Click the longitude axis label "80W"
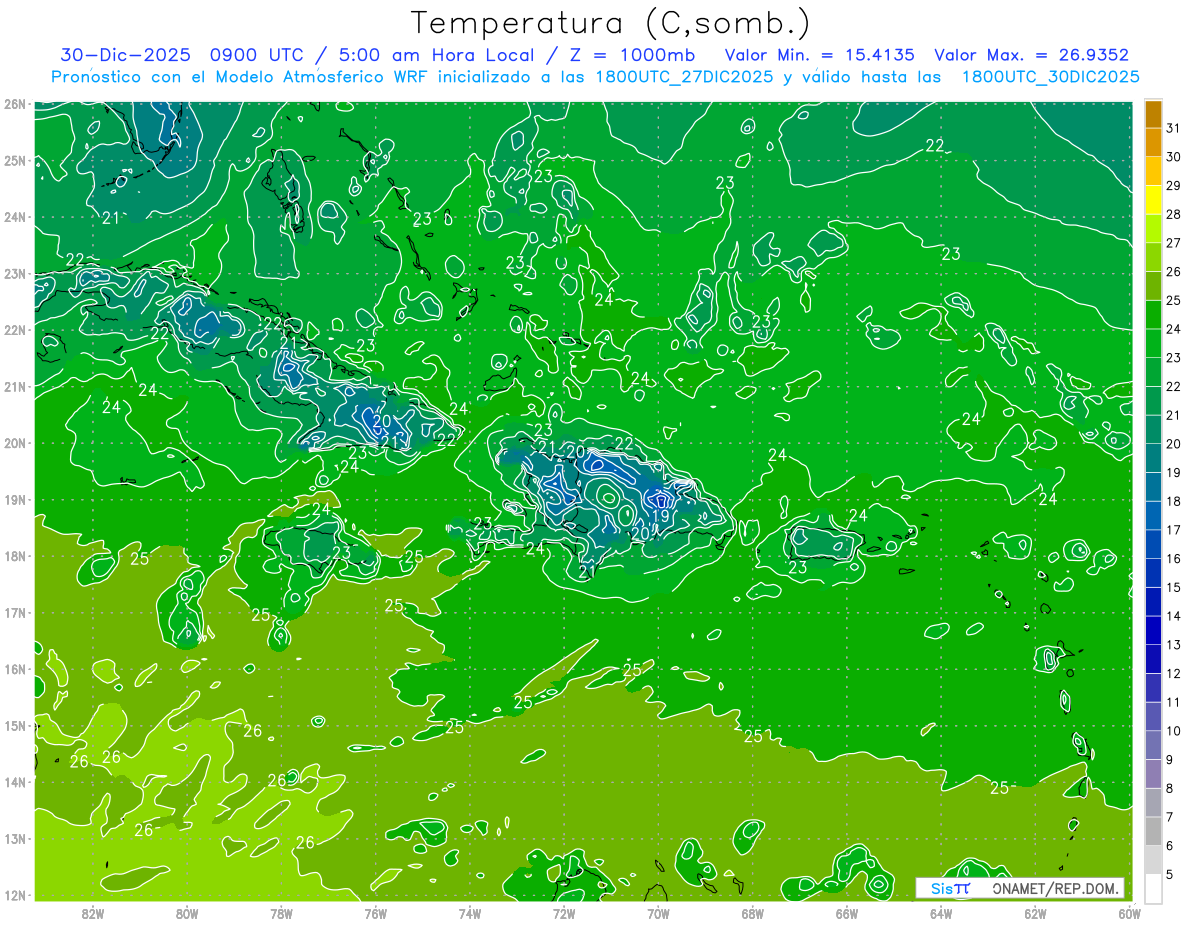 pyautogui.click(x=187, y=913)
